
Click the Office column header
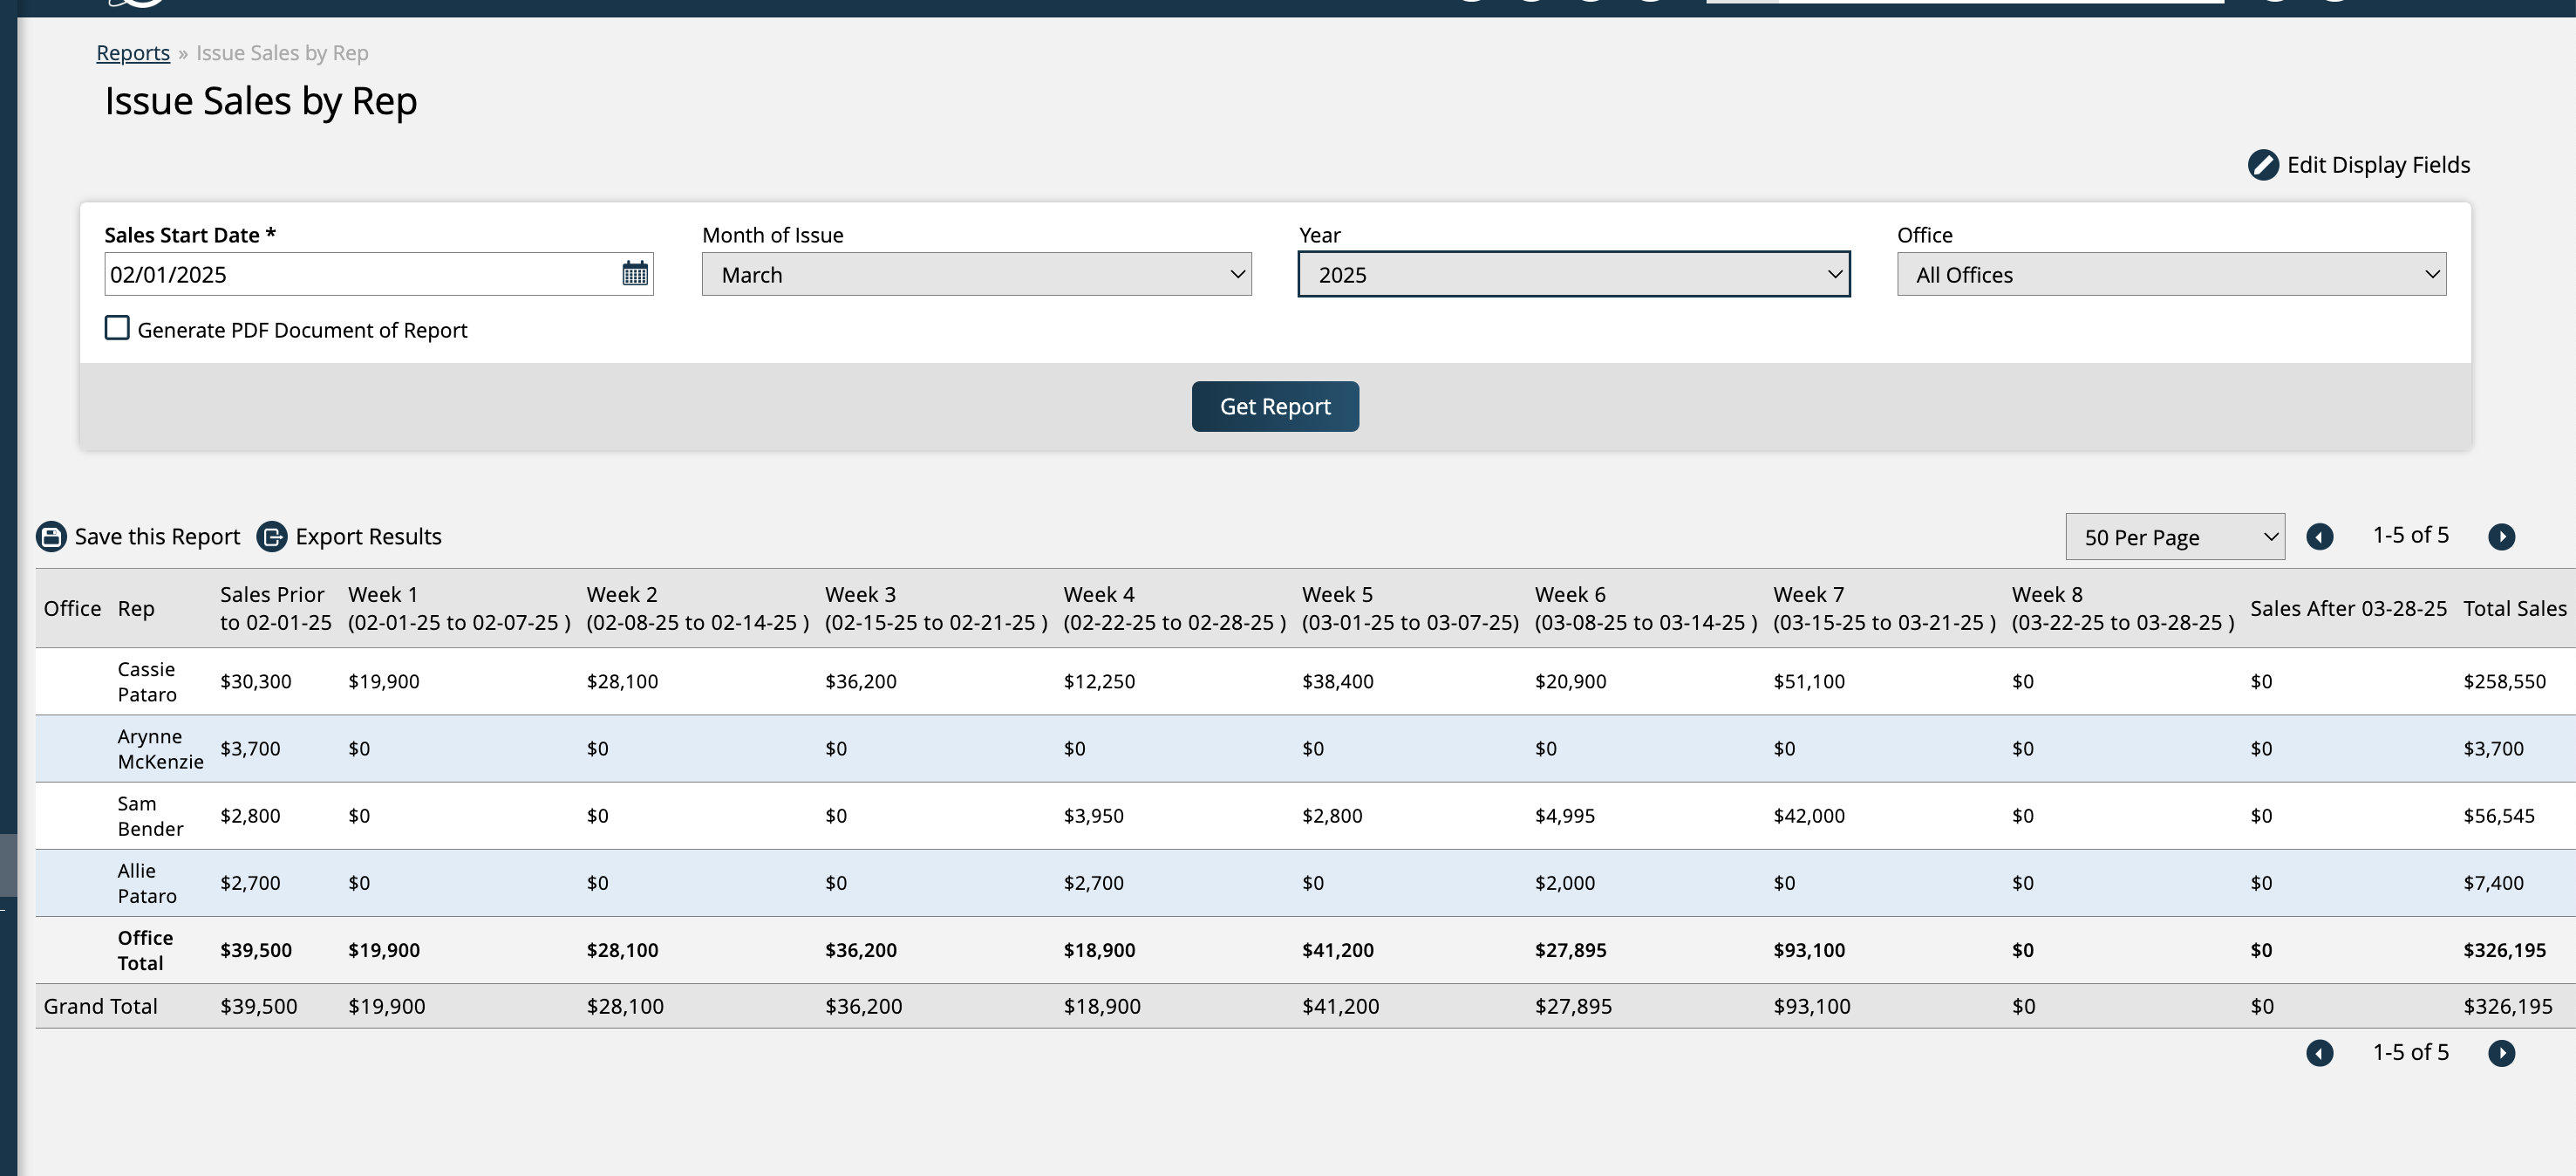72,608
